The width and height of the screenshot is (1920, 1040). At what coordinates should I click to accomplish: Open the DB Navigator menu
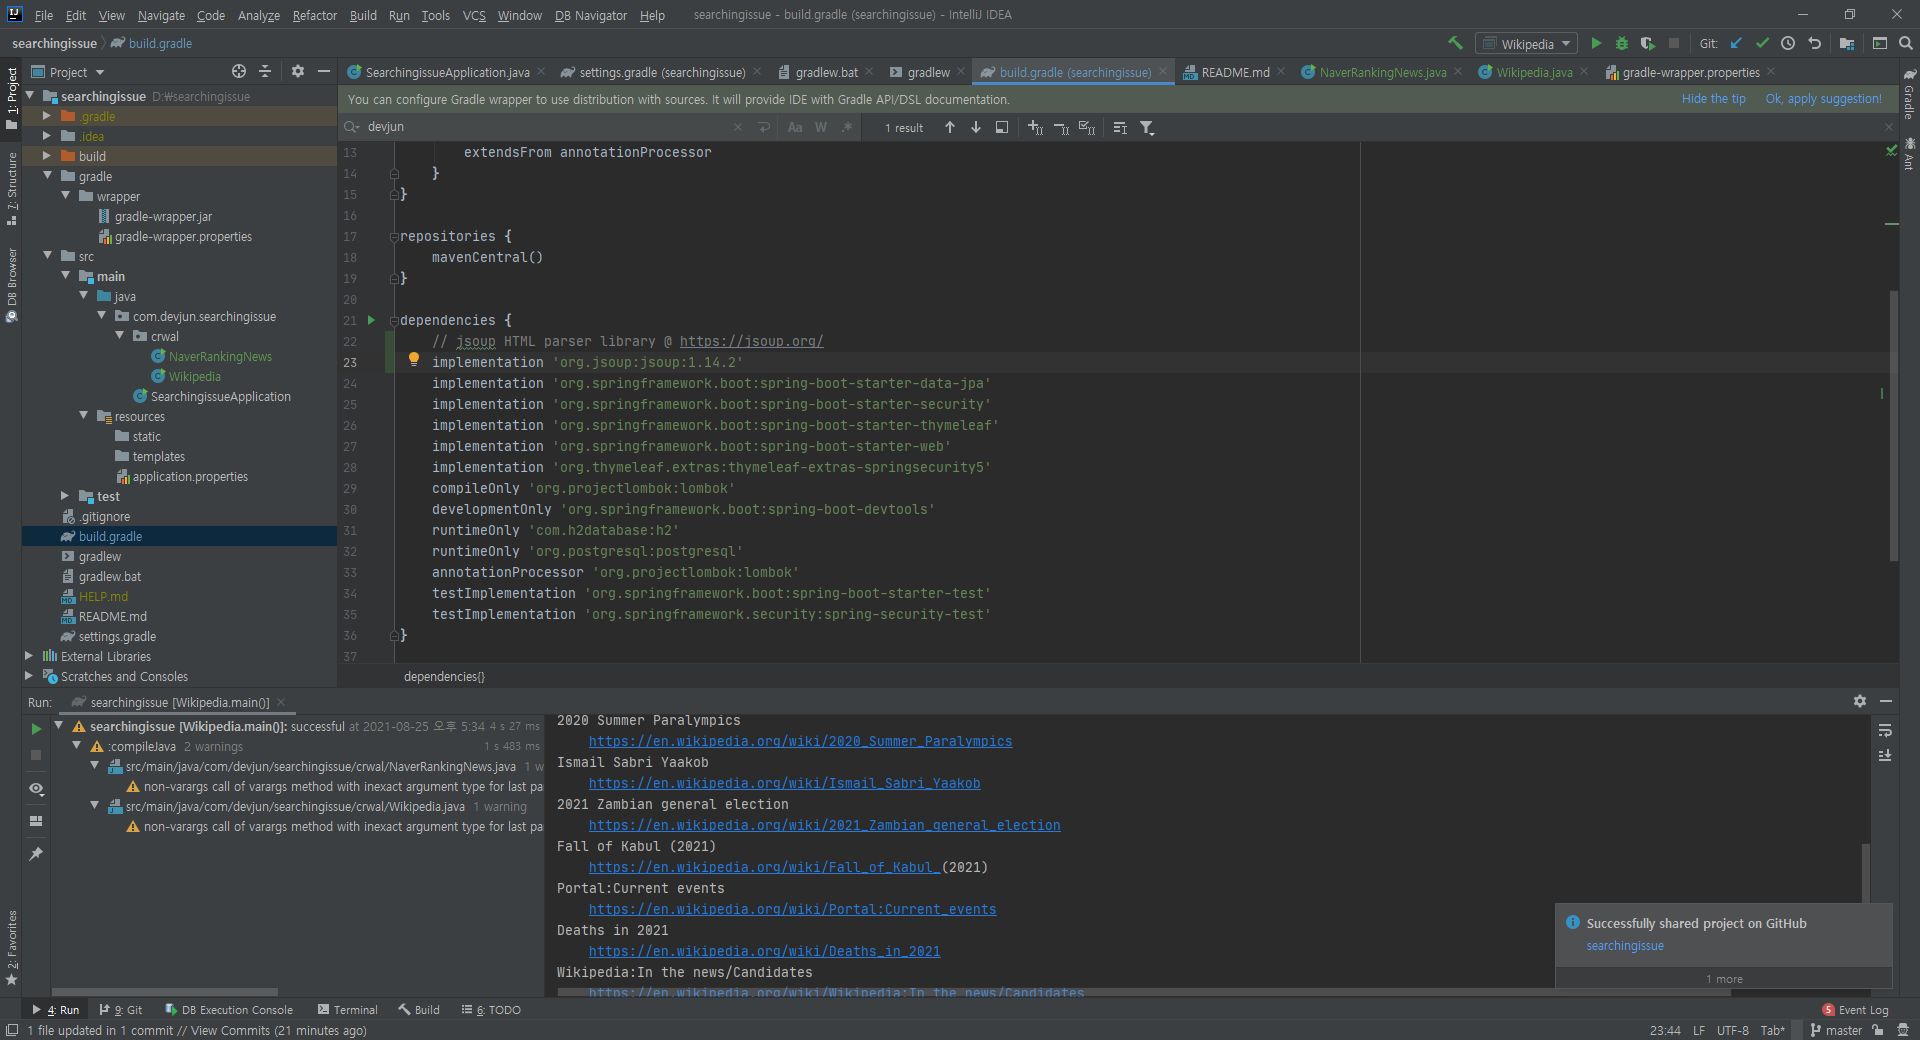pyautogui.click(x=590, y=15)
